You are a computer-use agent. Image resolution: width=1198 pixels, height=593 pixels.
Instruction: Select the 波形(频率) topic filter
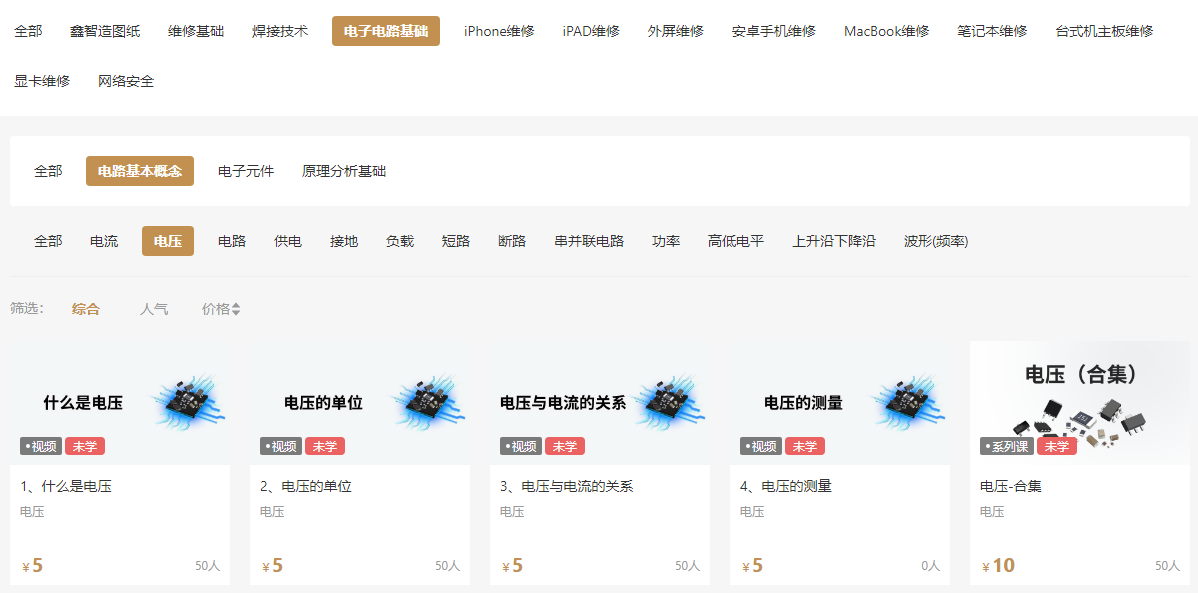936,241
